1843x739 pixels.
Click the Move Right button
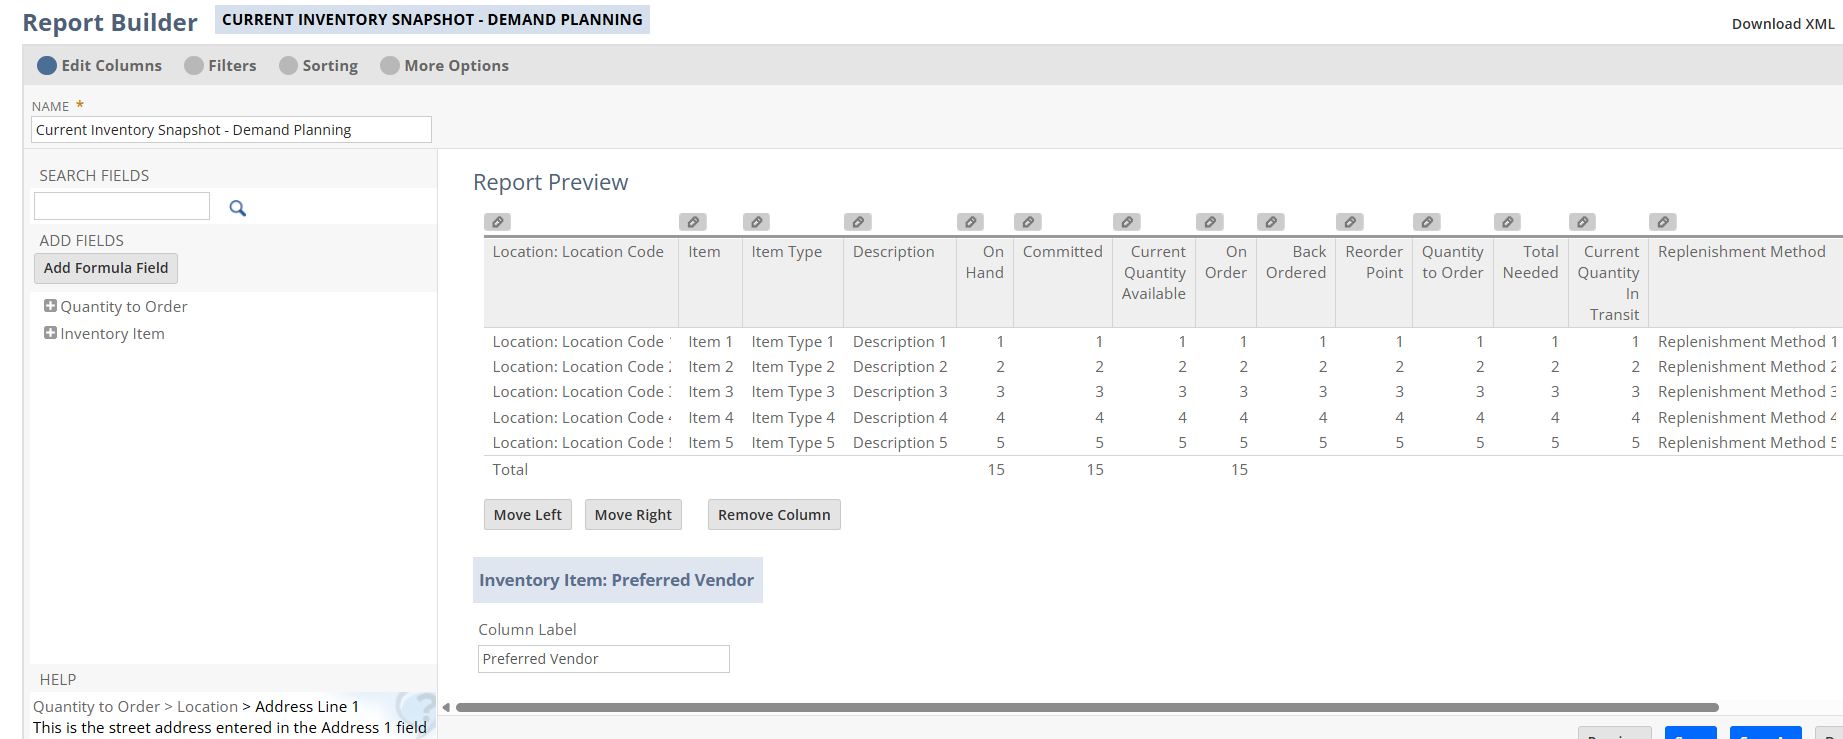pos(633,515)
